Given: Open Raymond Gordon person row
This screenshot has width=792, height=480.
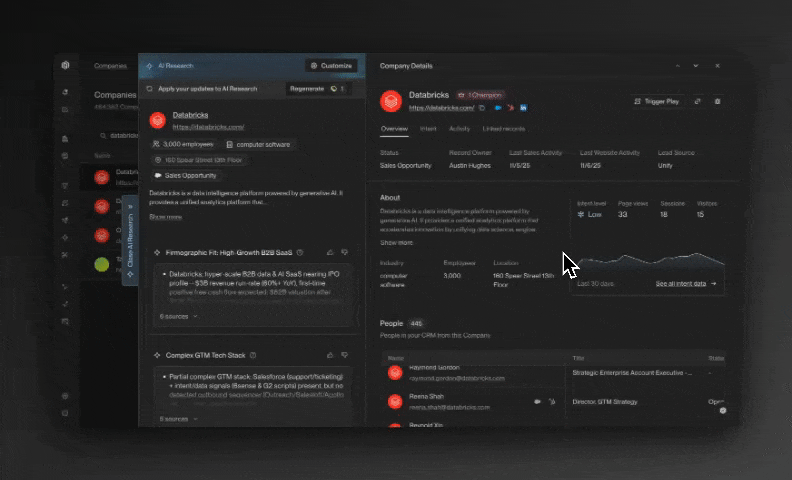Looking at the screenshot, I should [553, 373].
